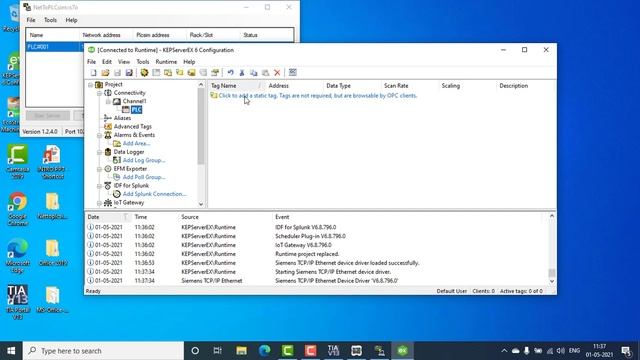Collapse the Alarms & Events node
Viewport: 640px width, 360px height.
coord(99,135)
